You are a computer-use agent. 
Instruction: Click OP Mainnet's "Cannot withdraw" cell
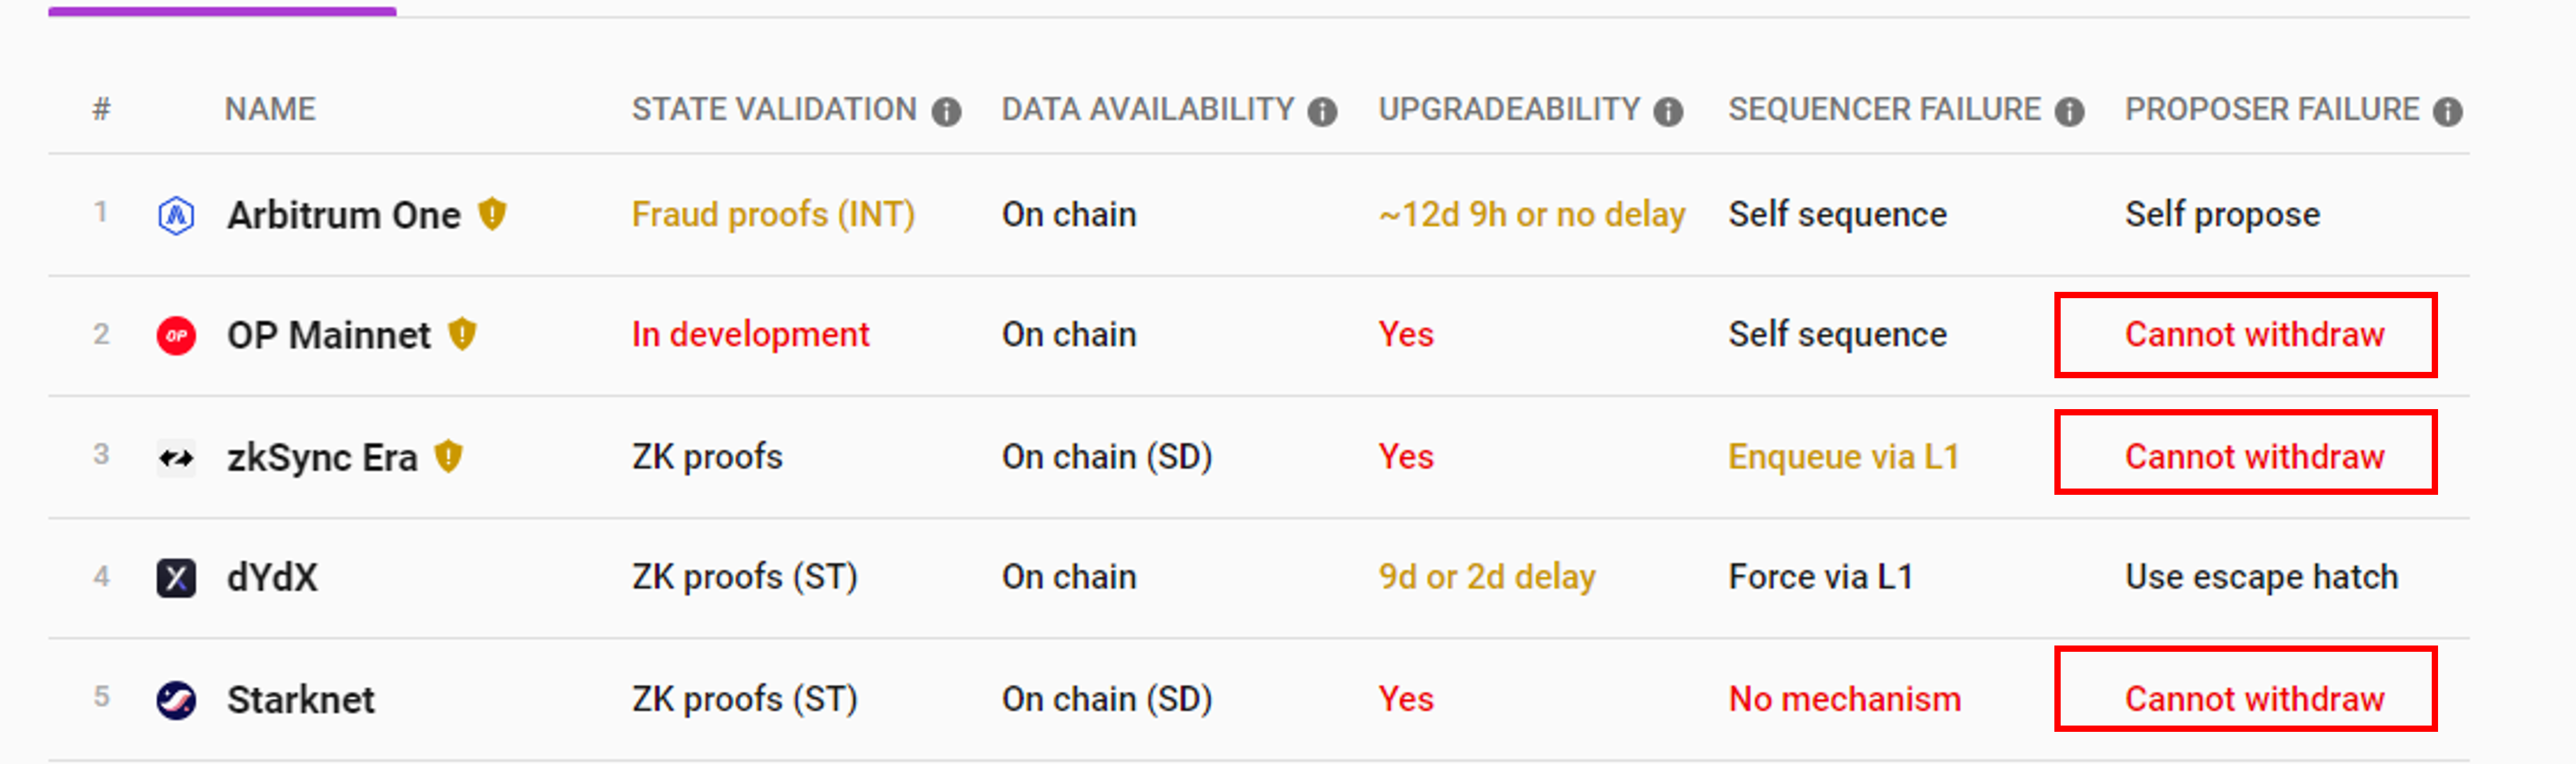coord(2254,335)
